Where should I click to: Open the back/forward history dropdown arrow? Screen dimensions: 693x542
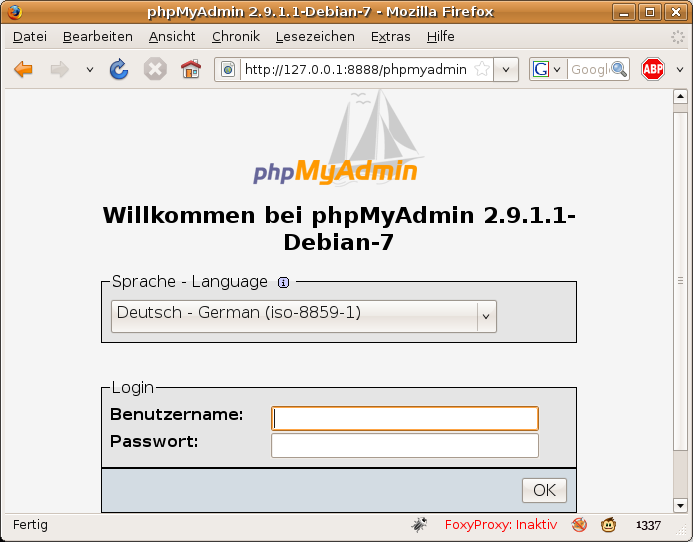click(90, 69)
